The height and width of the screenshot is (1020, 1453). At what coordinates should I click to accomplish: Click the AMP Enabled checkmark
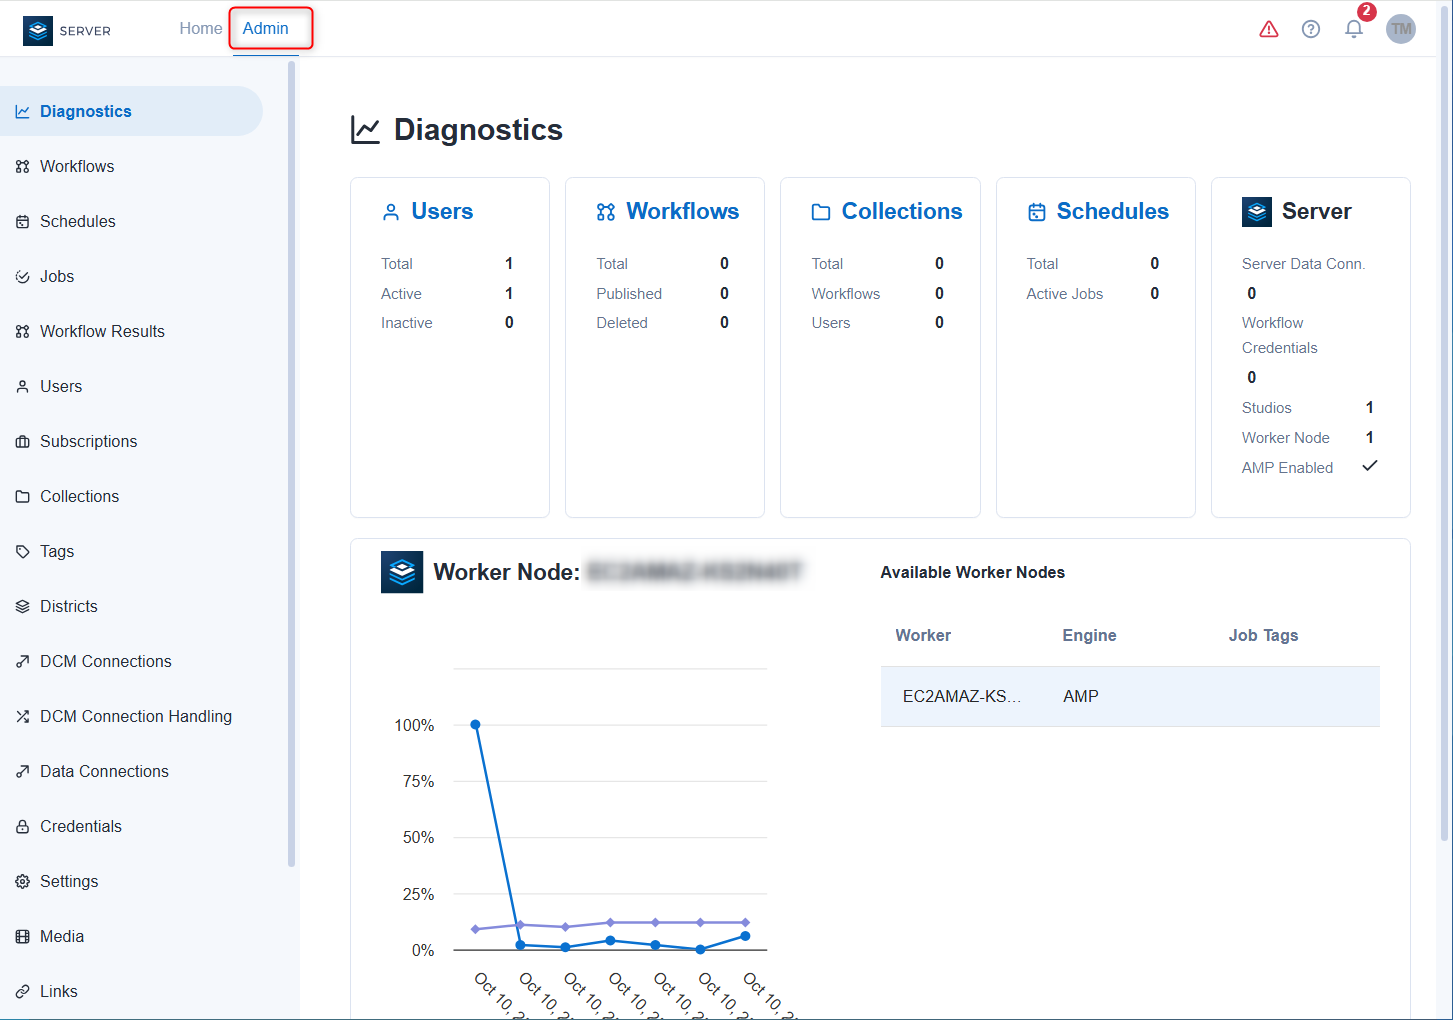tap(1369, 466)
